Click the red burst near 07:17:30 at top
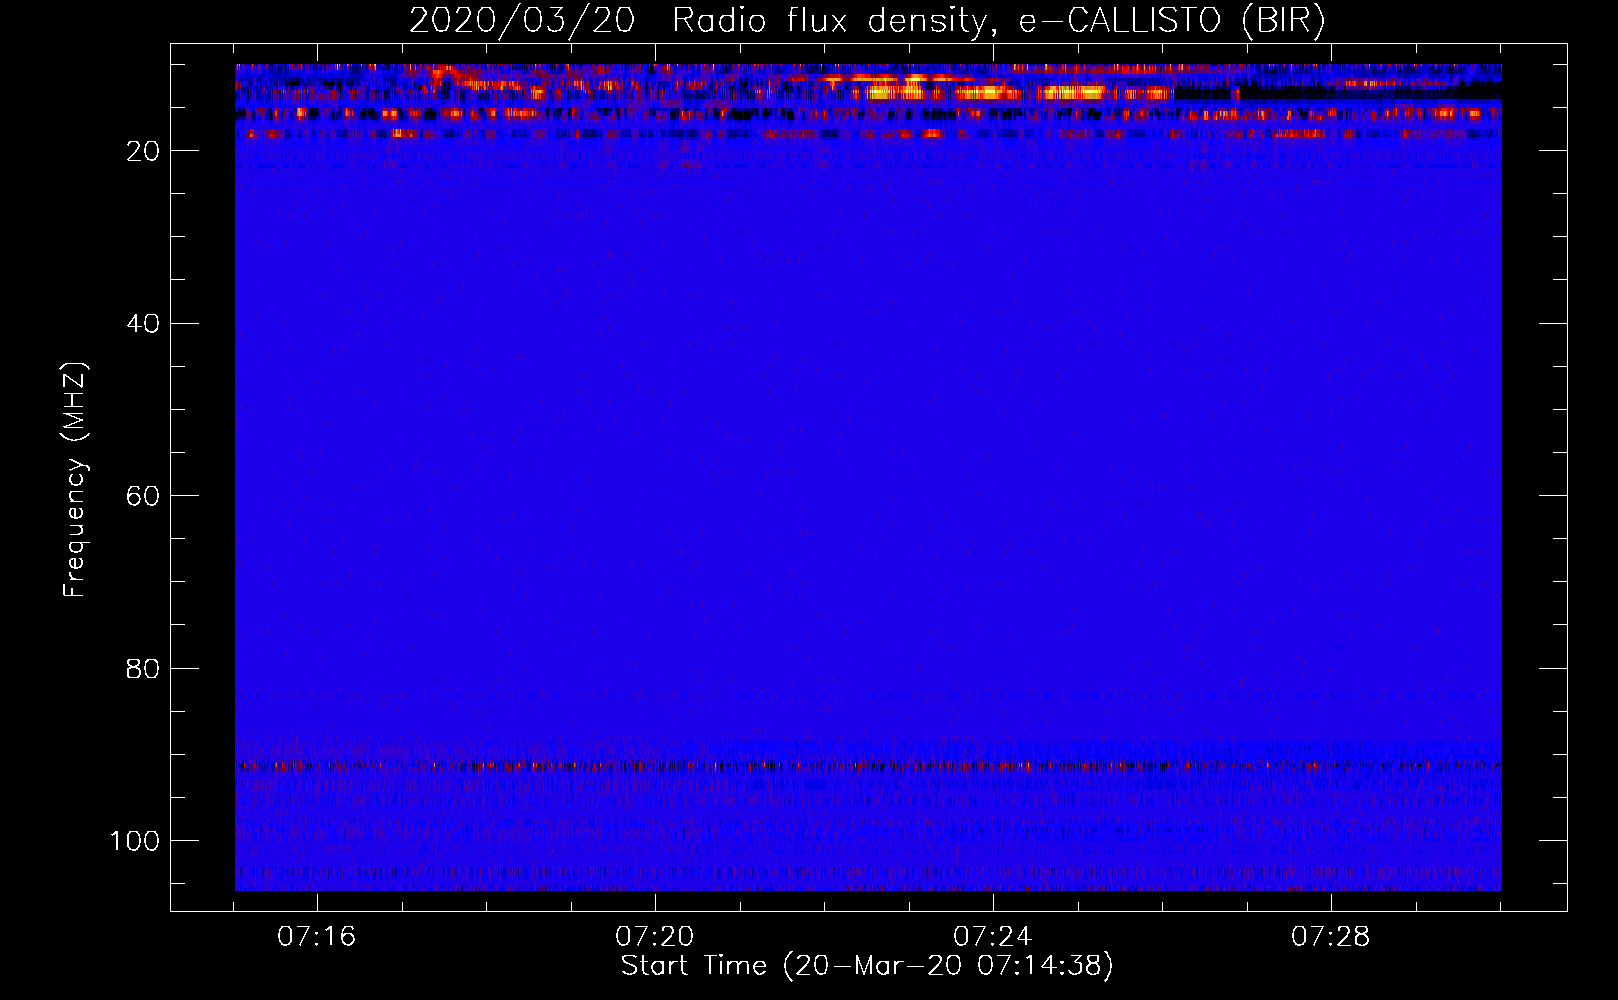1618x1000 pixels. tap(440, 72)
